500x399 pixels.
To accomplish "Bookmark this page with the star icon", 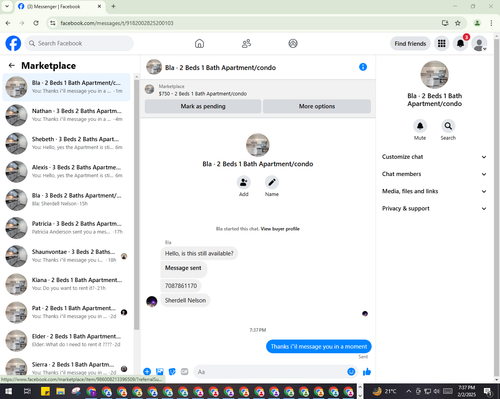I will [458, 23].
